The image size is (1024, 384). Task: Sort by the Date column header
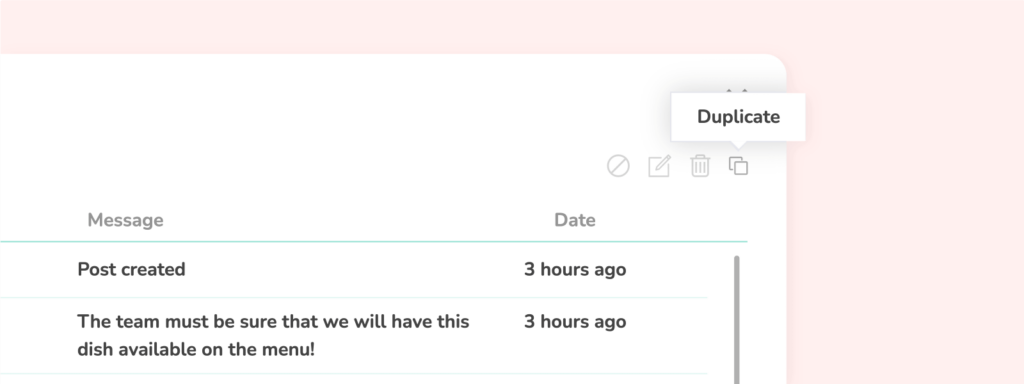(575, 220)
